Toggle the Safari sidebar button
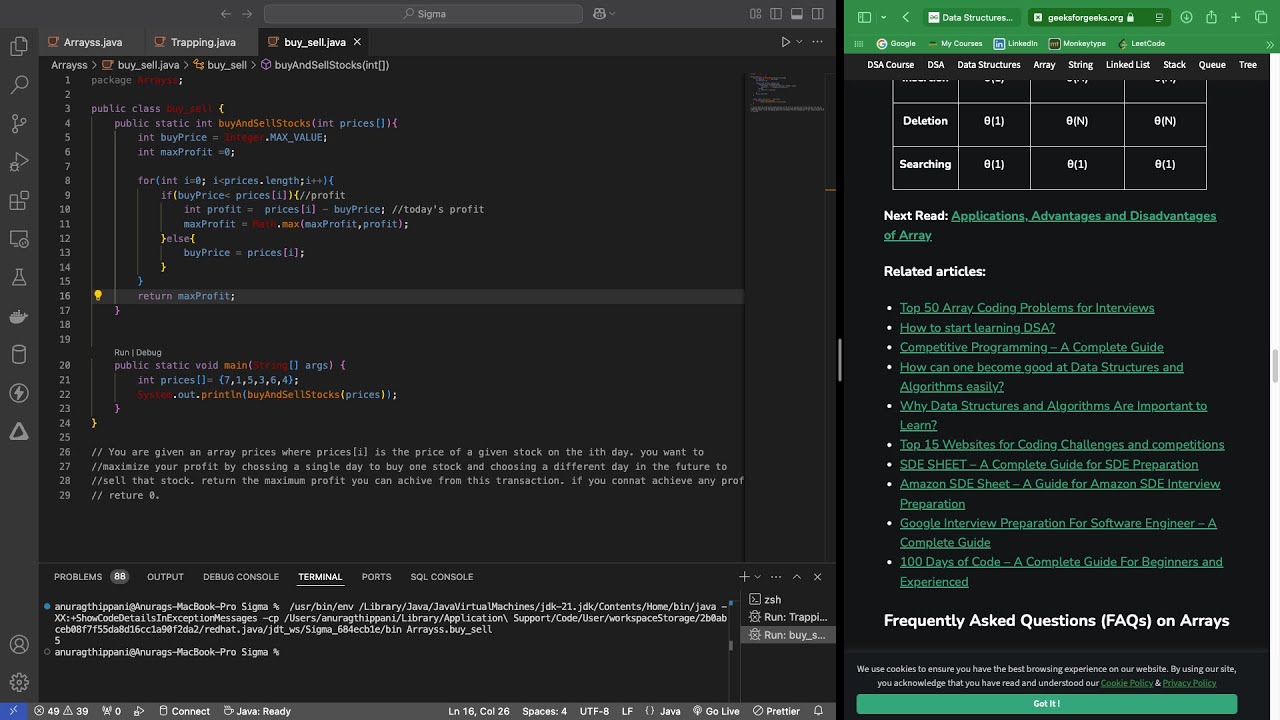1280x720 pixels. tap(864, 17)
